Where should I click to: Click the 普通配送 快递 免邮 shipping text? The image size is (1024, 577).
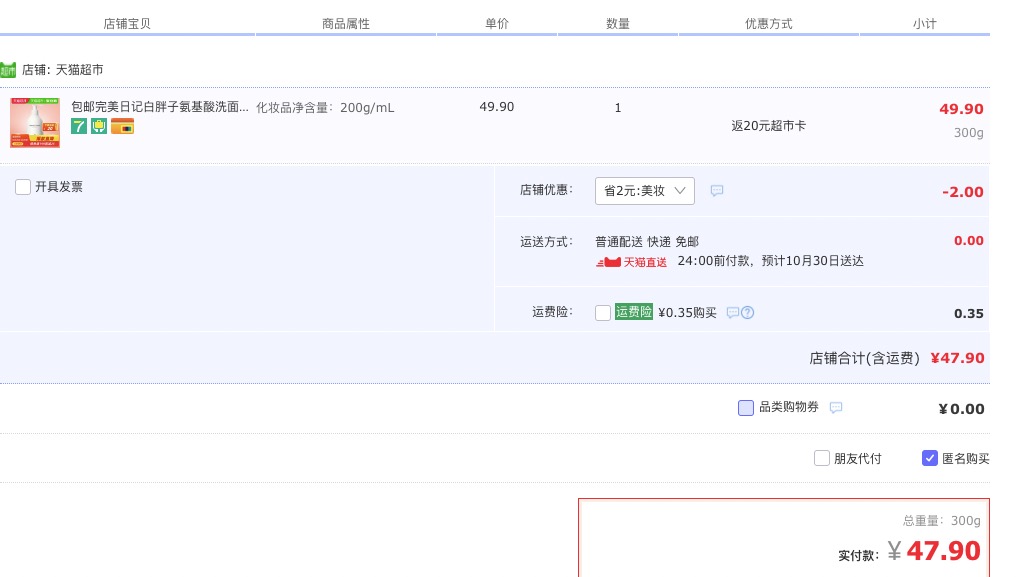(x=647, y=242)
